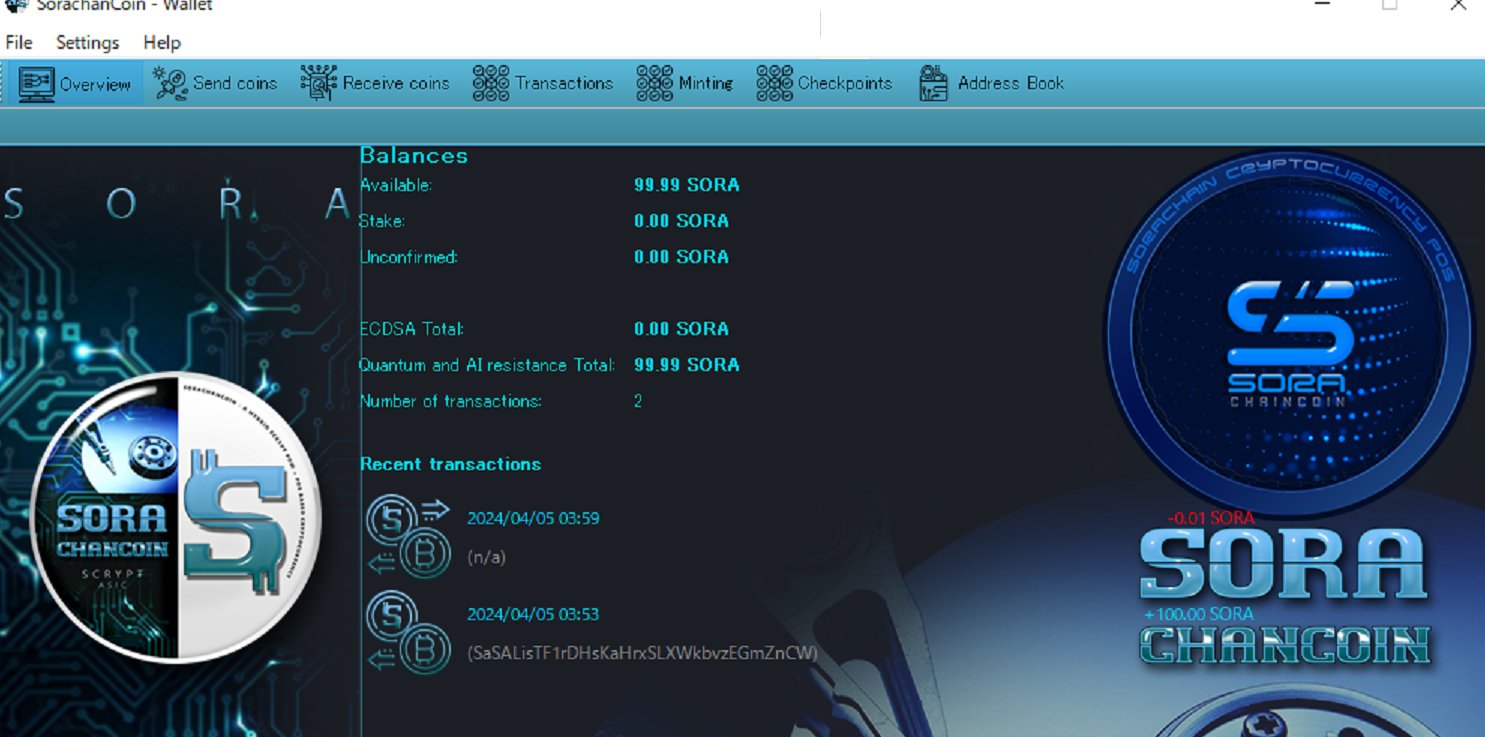The width and height of the screenshot is (1485, 737).
Task: Select the Overview label
Action: click(95, 84)
